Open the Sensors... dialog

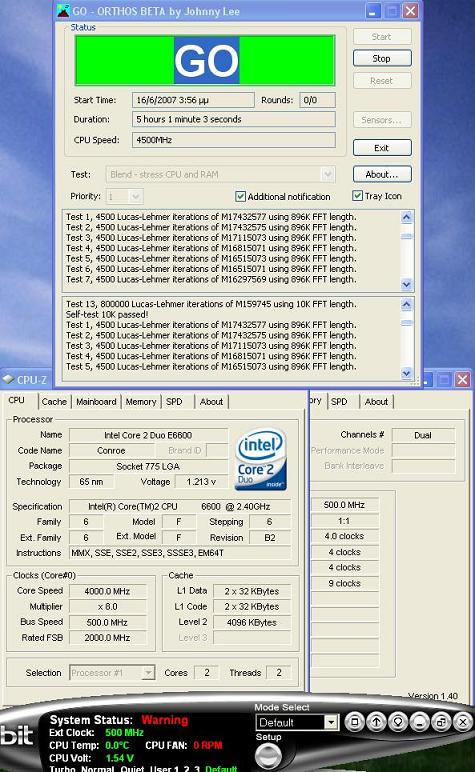pos(382,120)
